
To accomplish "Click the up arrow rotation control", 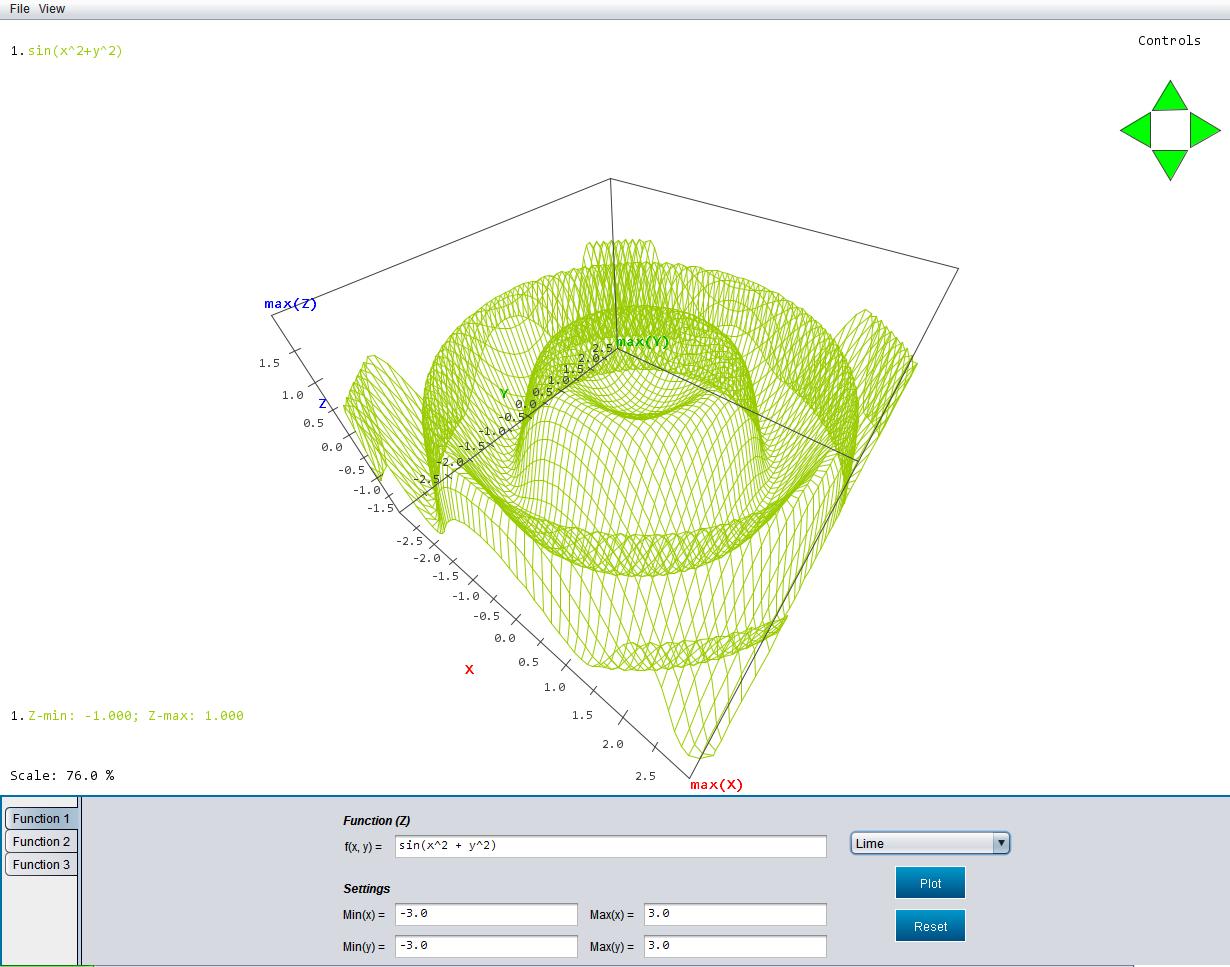I will [x=1170, y=97].
